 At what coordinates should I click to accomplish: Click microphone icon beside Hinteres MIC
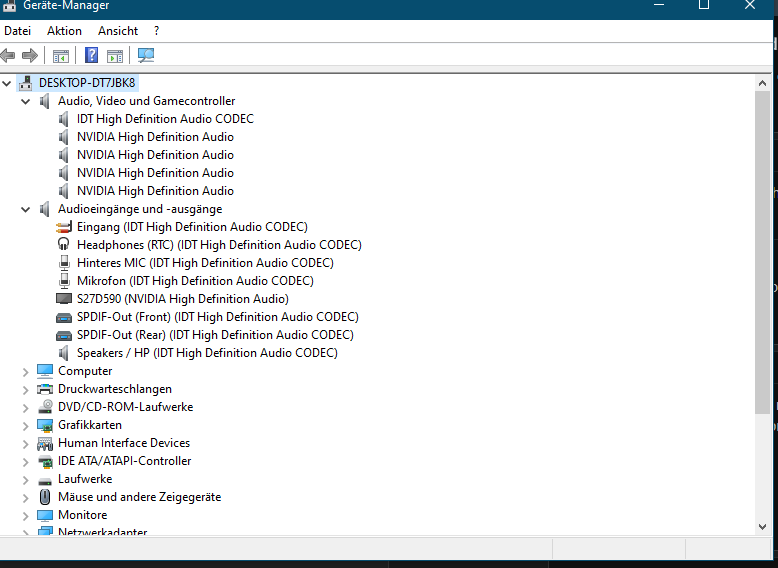64,263
